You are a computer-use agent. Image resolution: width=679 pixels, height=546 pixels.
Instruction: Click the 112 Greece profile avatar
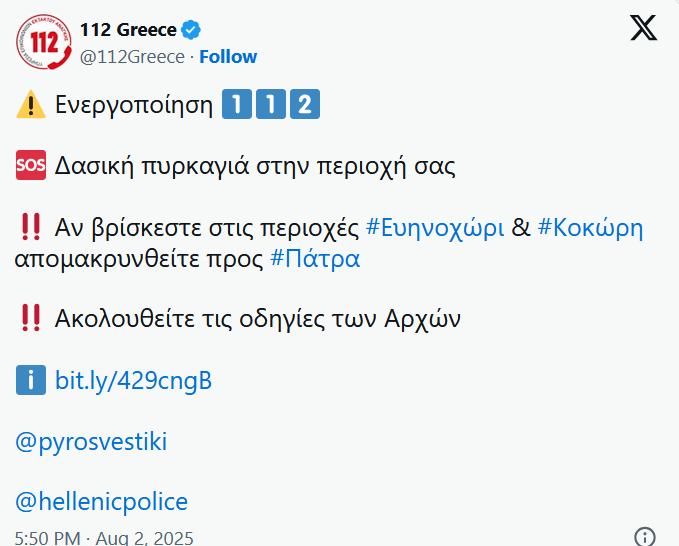click(x=43, y=43)
